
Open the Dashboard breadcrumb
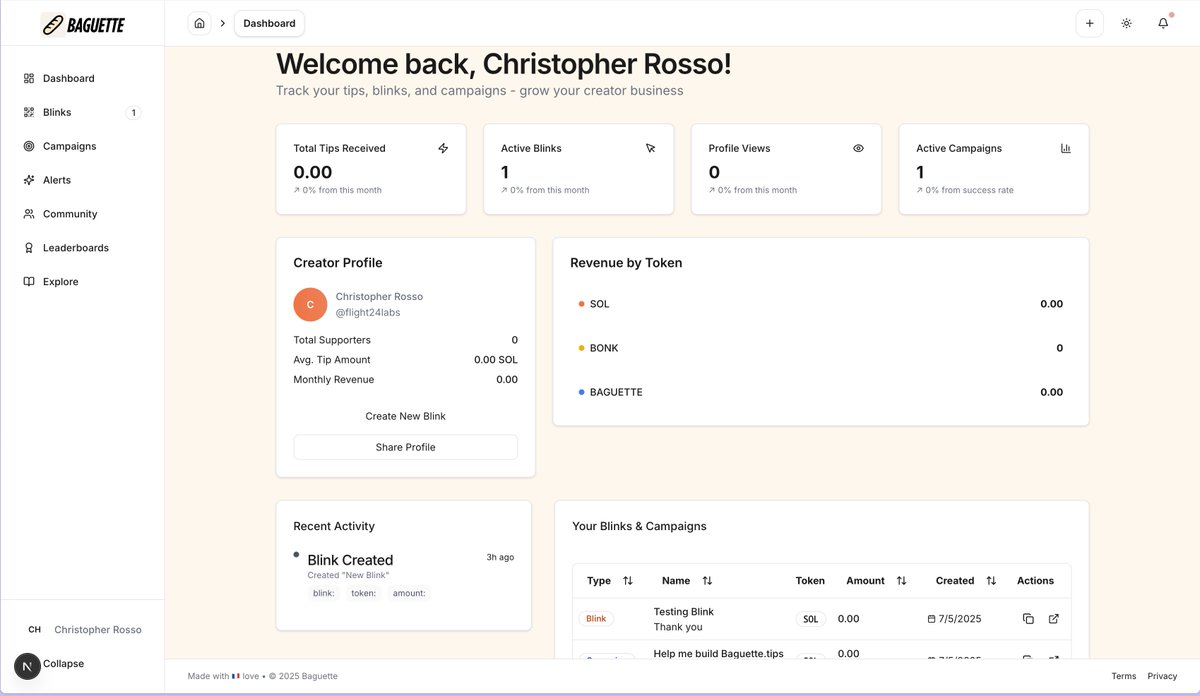click(269, 23)
